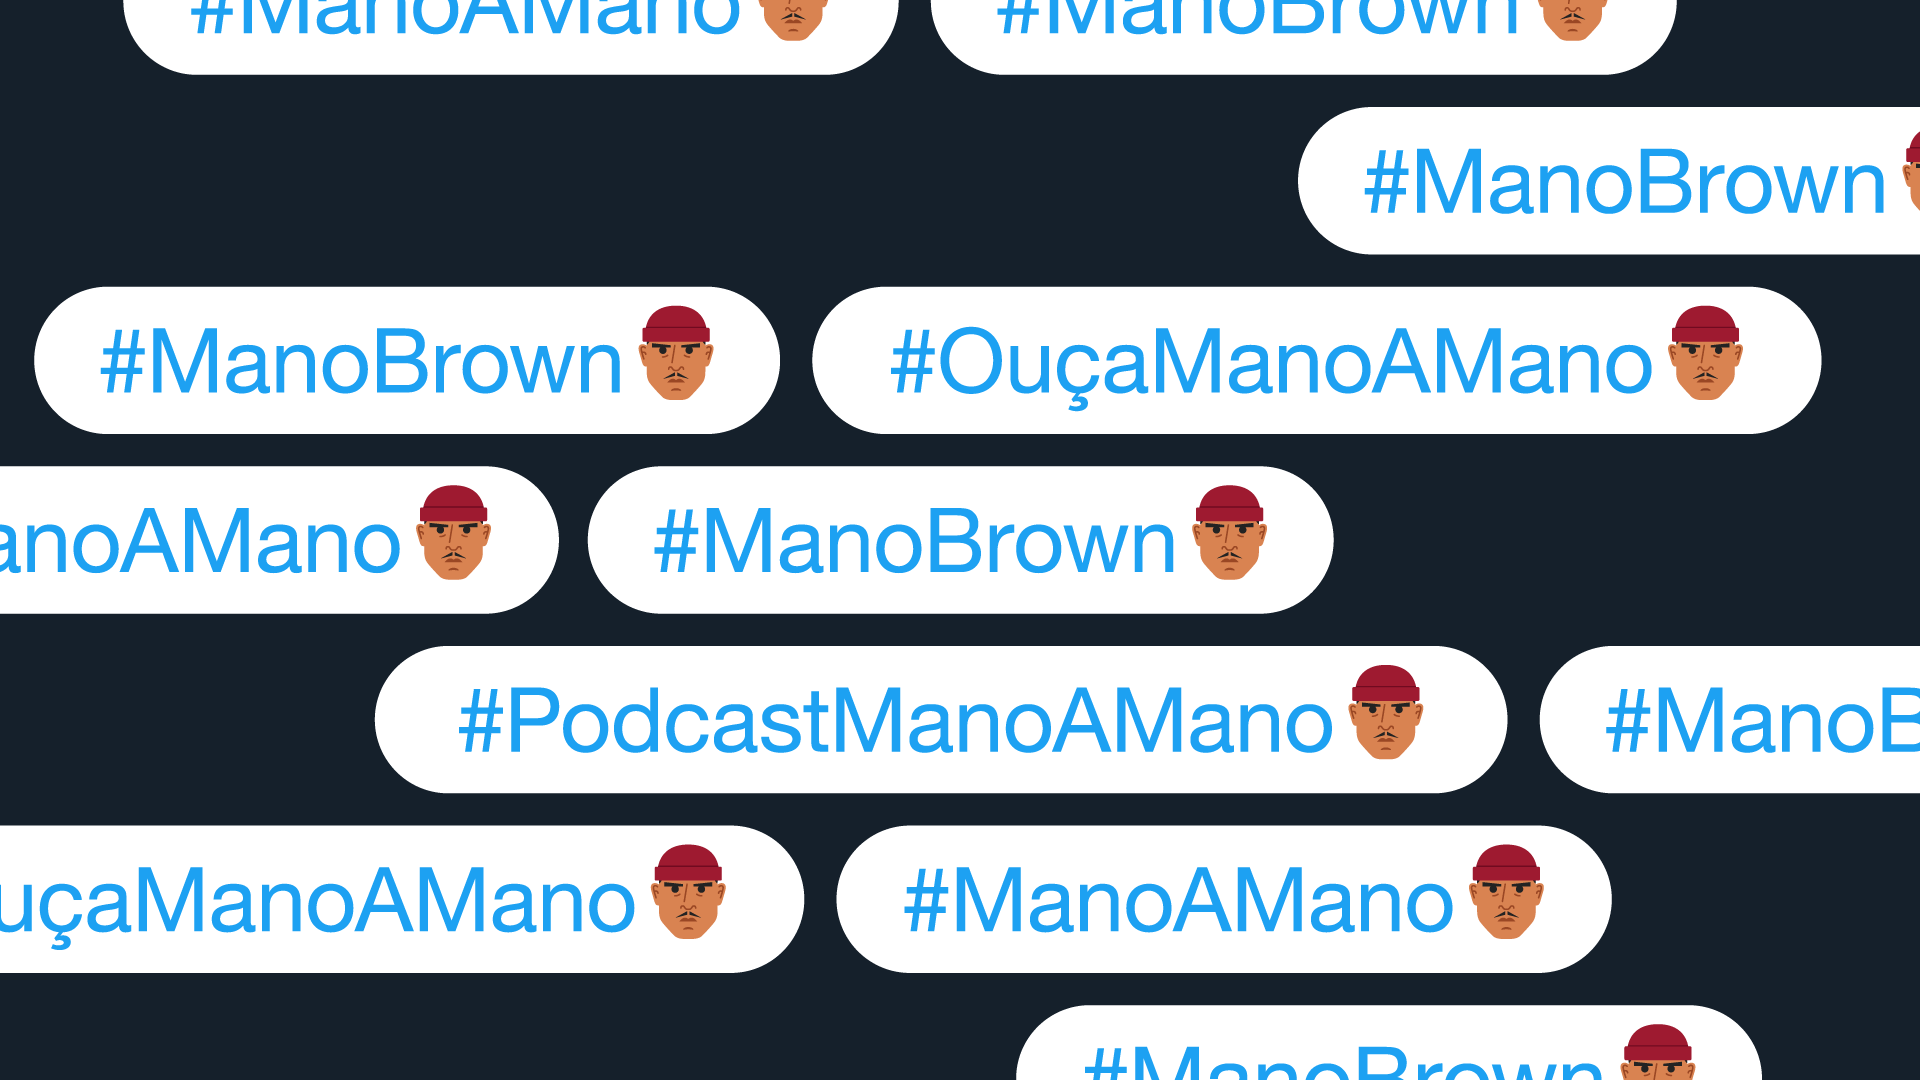Click the emoji face beside #OuçaManoAMano
This screenshot has width=1920, height=1080.
coord(1705,353)
